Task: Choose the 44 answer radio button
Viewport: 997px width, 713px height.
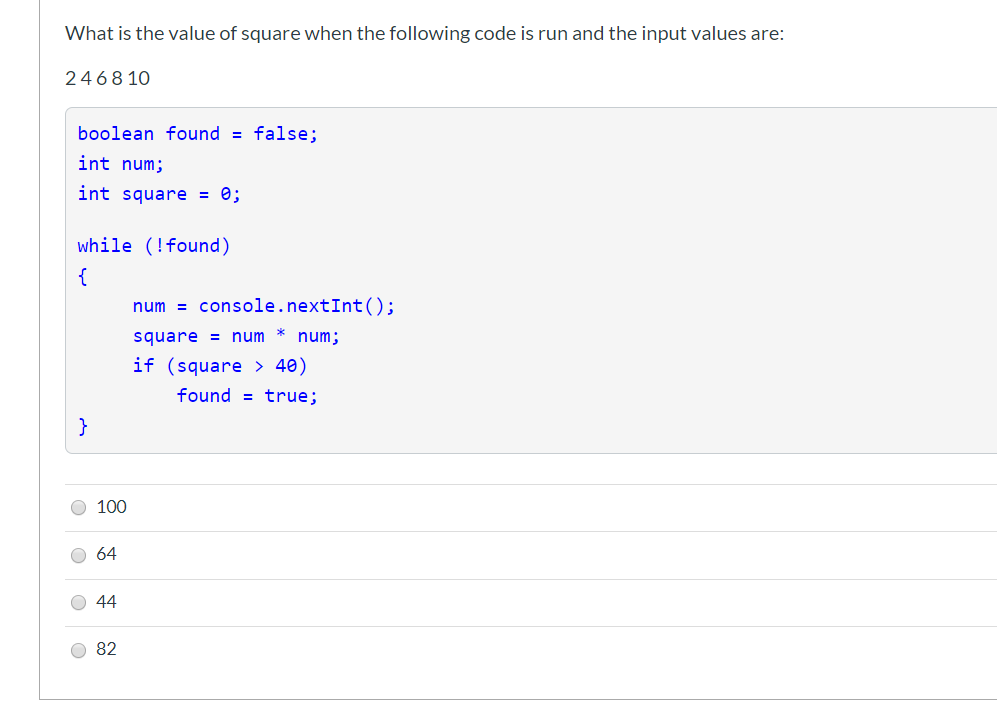Action: (78, 602)
